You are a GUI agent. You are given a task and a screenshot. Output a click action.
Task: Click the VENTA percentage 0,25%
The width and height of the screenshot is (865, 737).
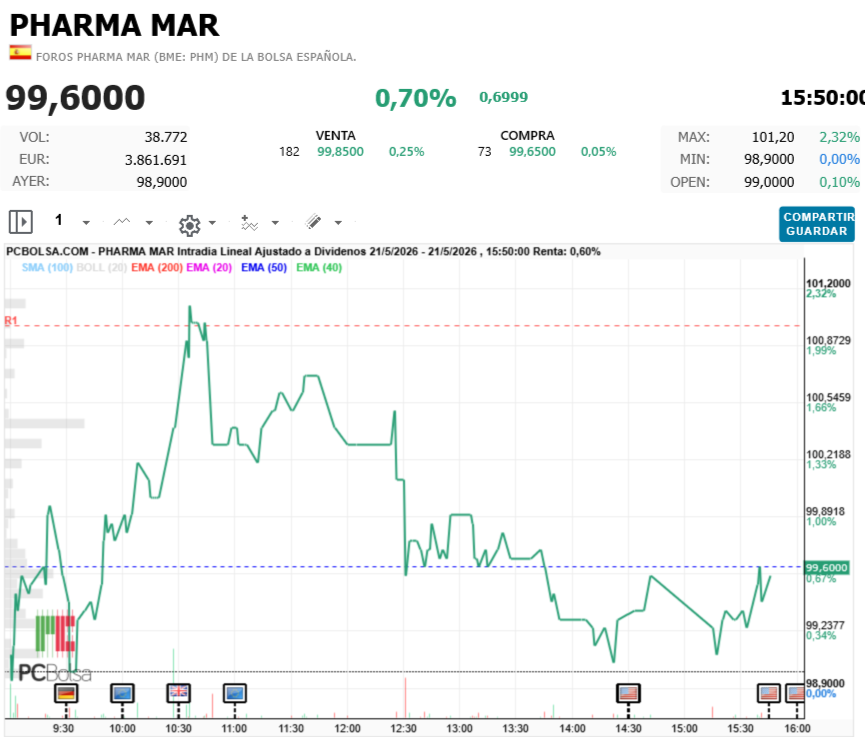pos(407,152)
